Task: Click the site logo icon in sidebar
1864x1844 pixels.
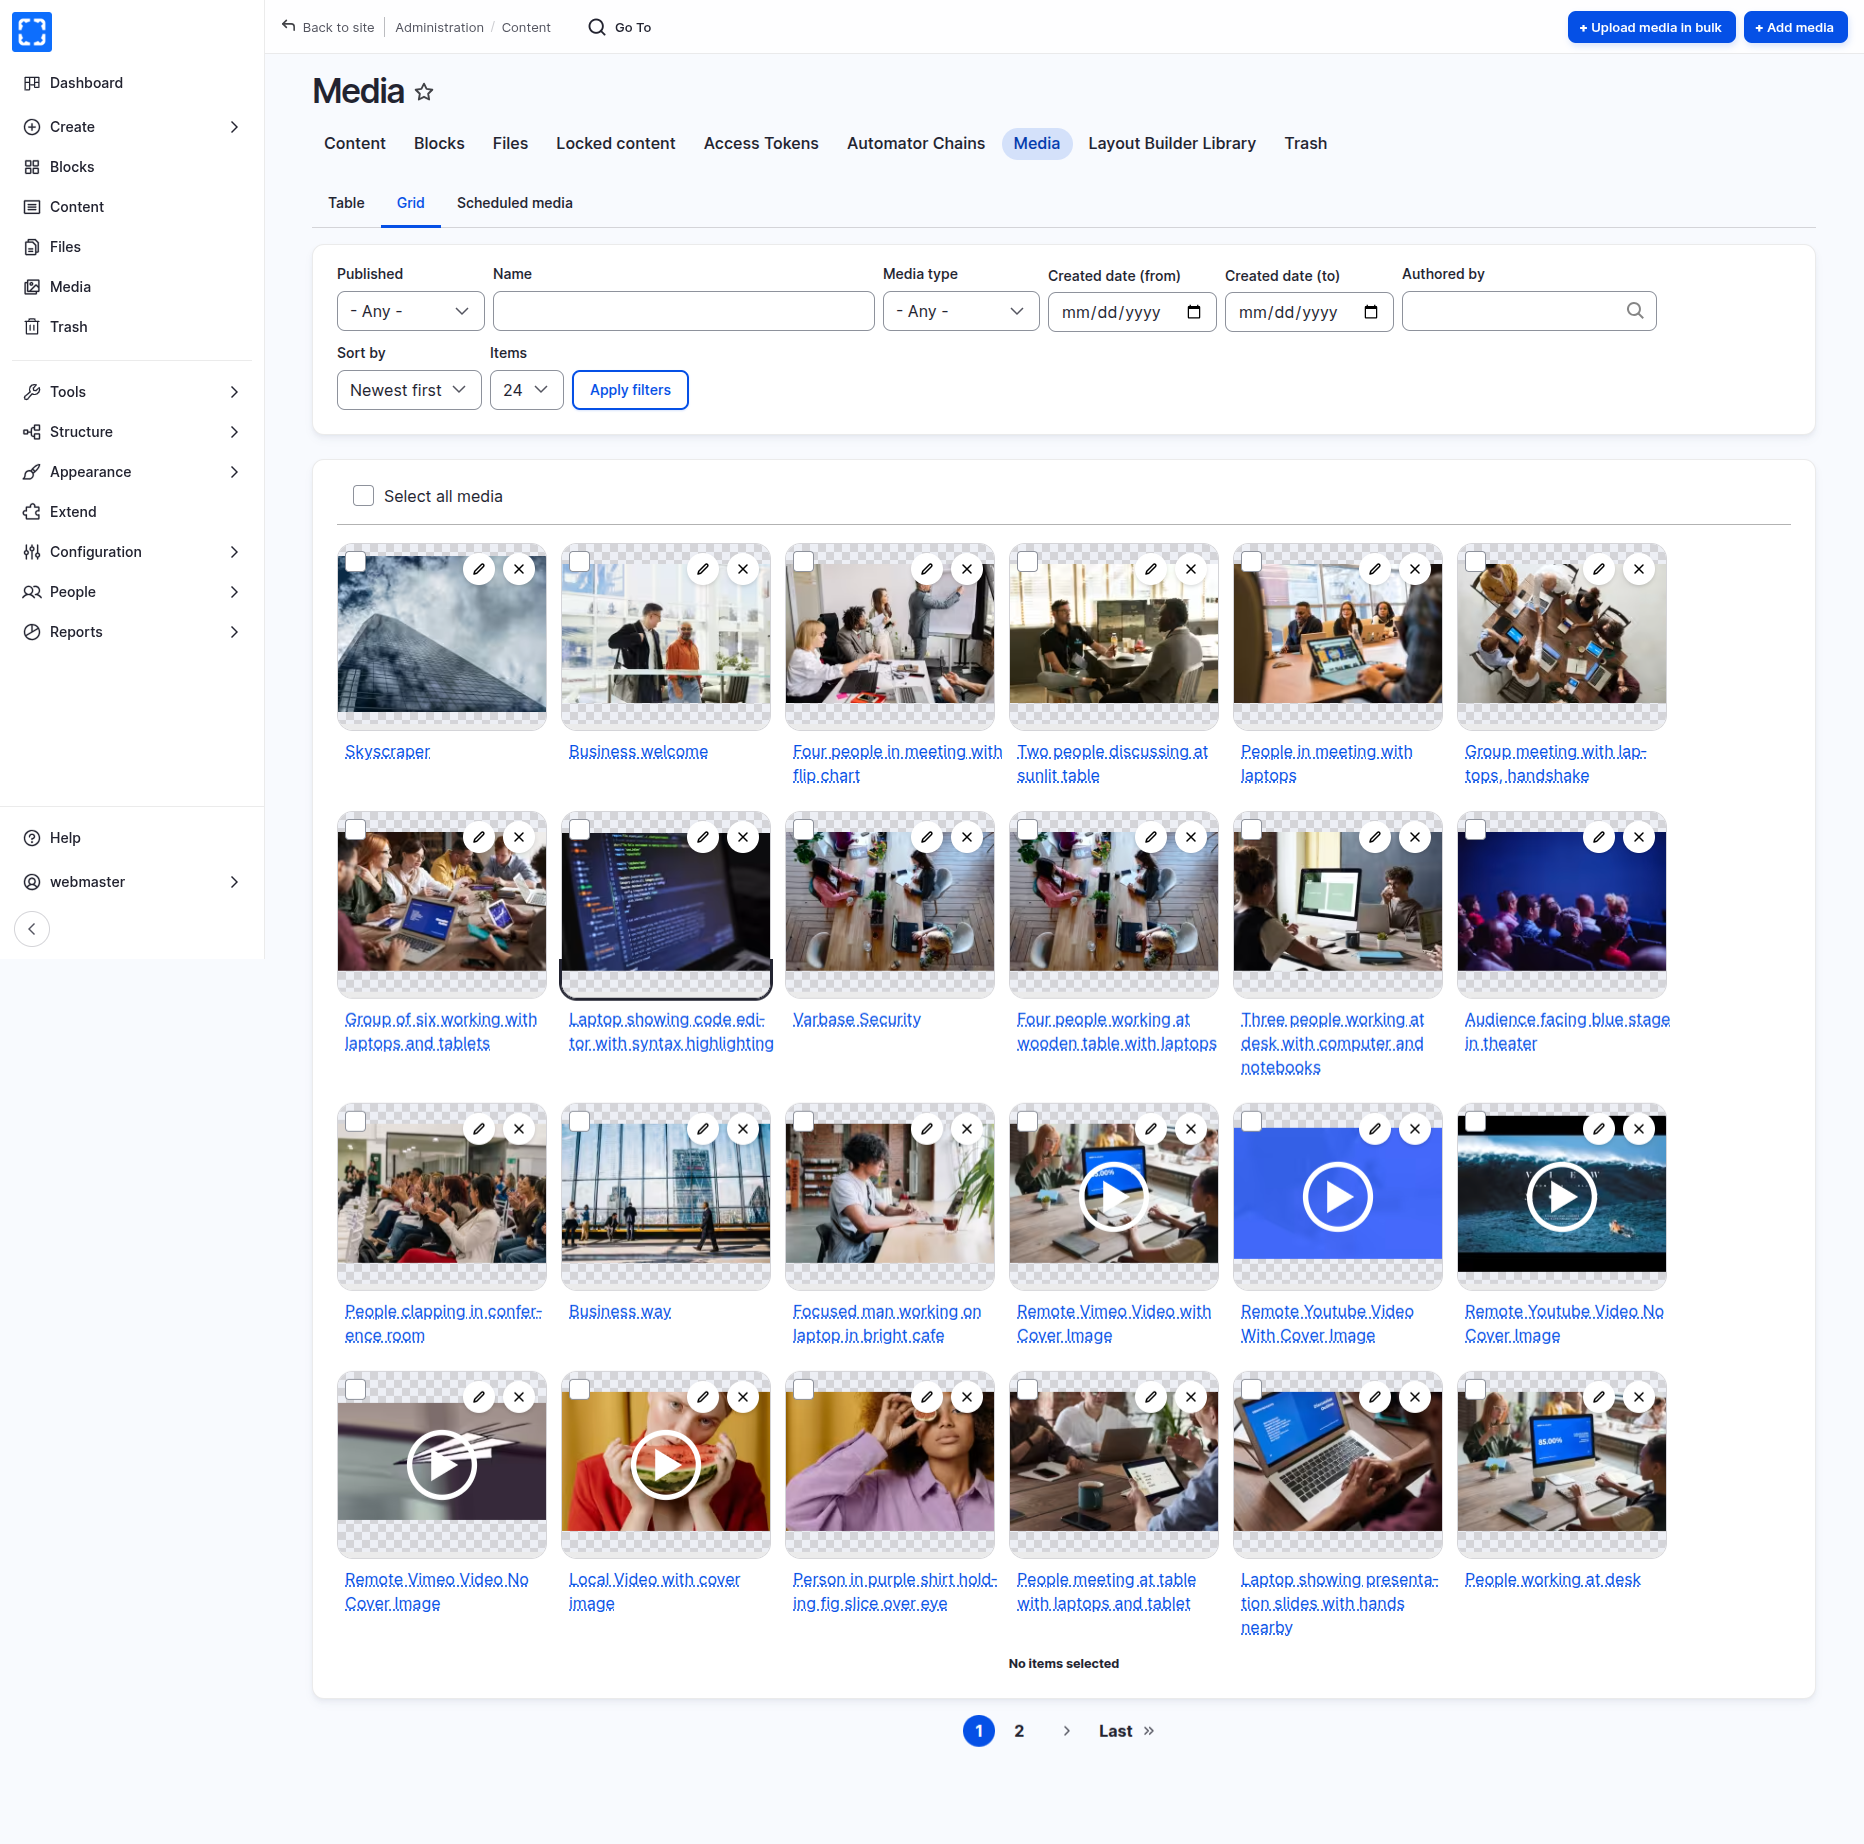Action: tap(32, 32)
